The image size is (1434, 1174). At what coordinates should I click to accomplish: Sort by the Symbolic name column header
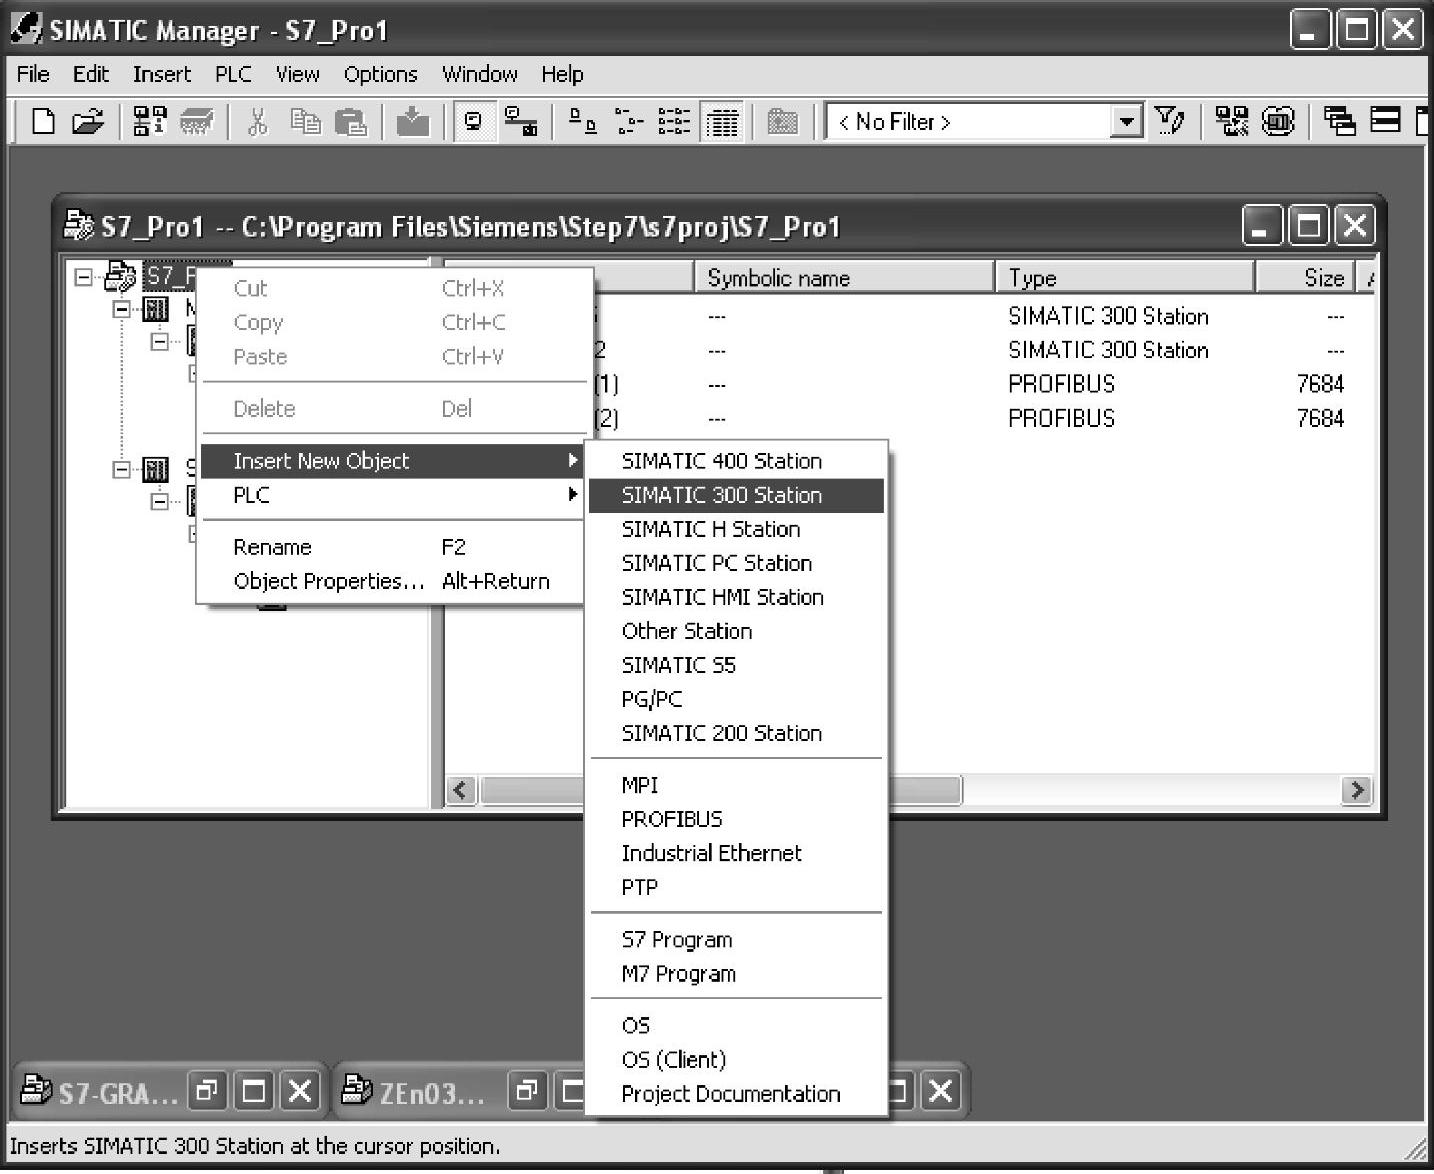(x=844, y=277)
